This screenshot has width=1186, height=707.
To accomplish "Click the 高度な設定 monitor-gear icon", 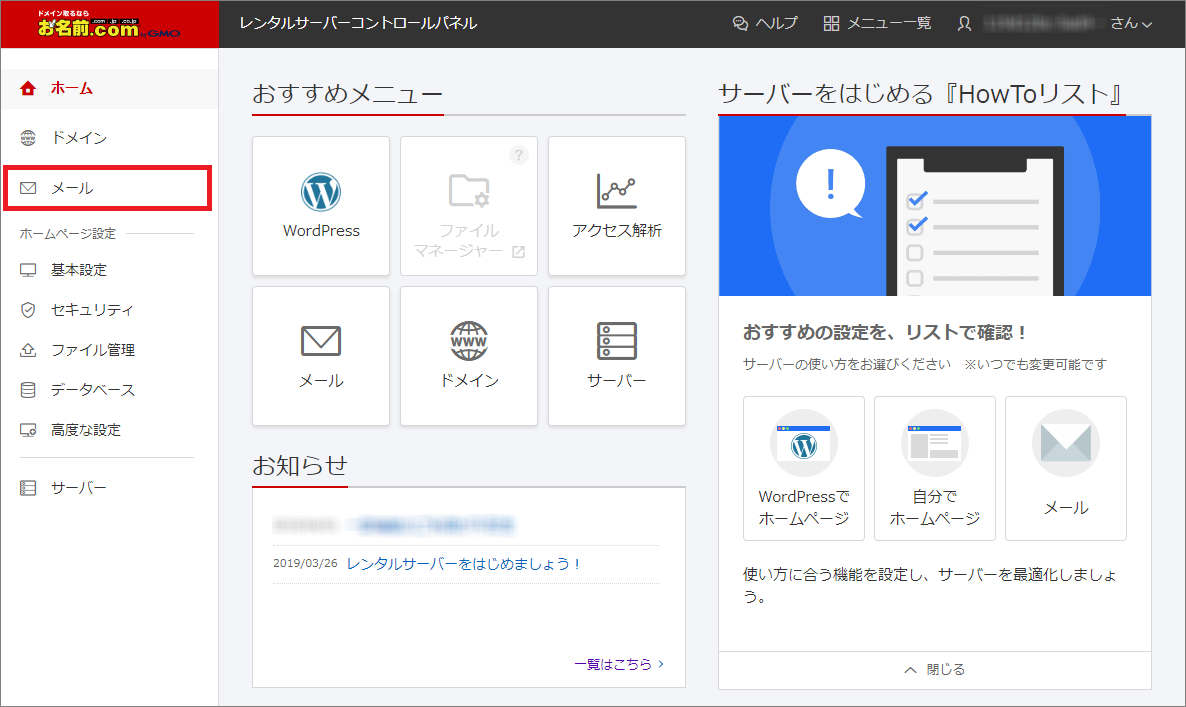I will click(x=28, y=430).
